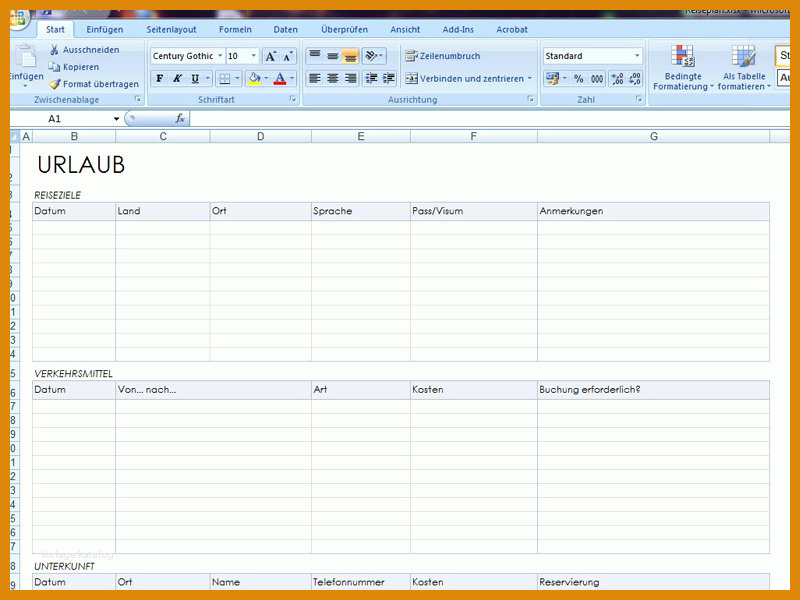Open Verbinden und zentrieren dropdown arrow

(x=530, y=79)
